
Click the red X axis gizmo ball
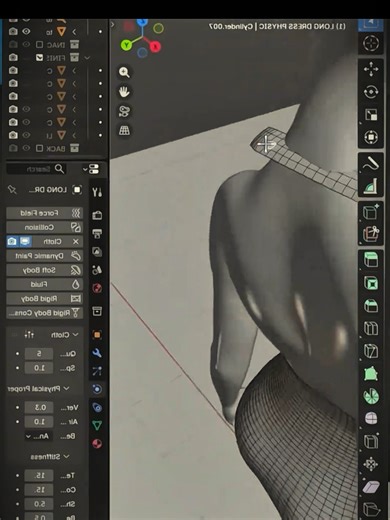[155, 46]
